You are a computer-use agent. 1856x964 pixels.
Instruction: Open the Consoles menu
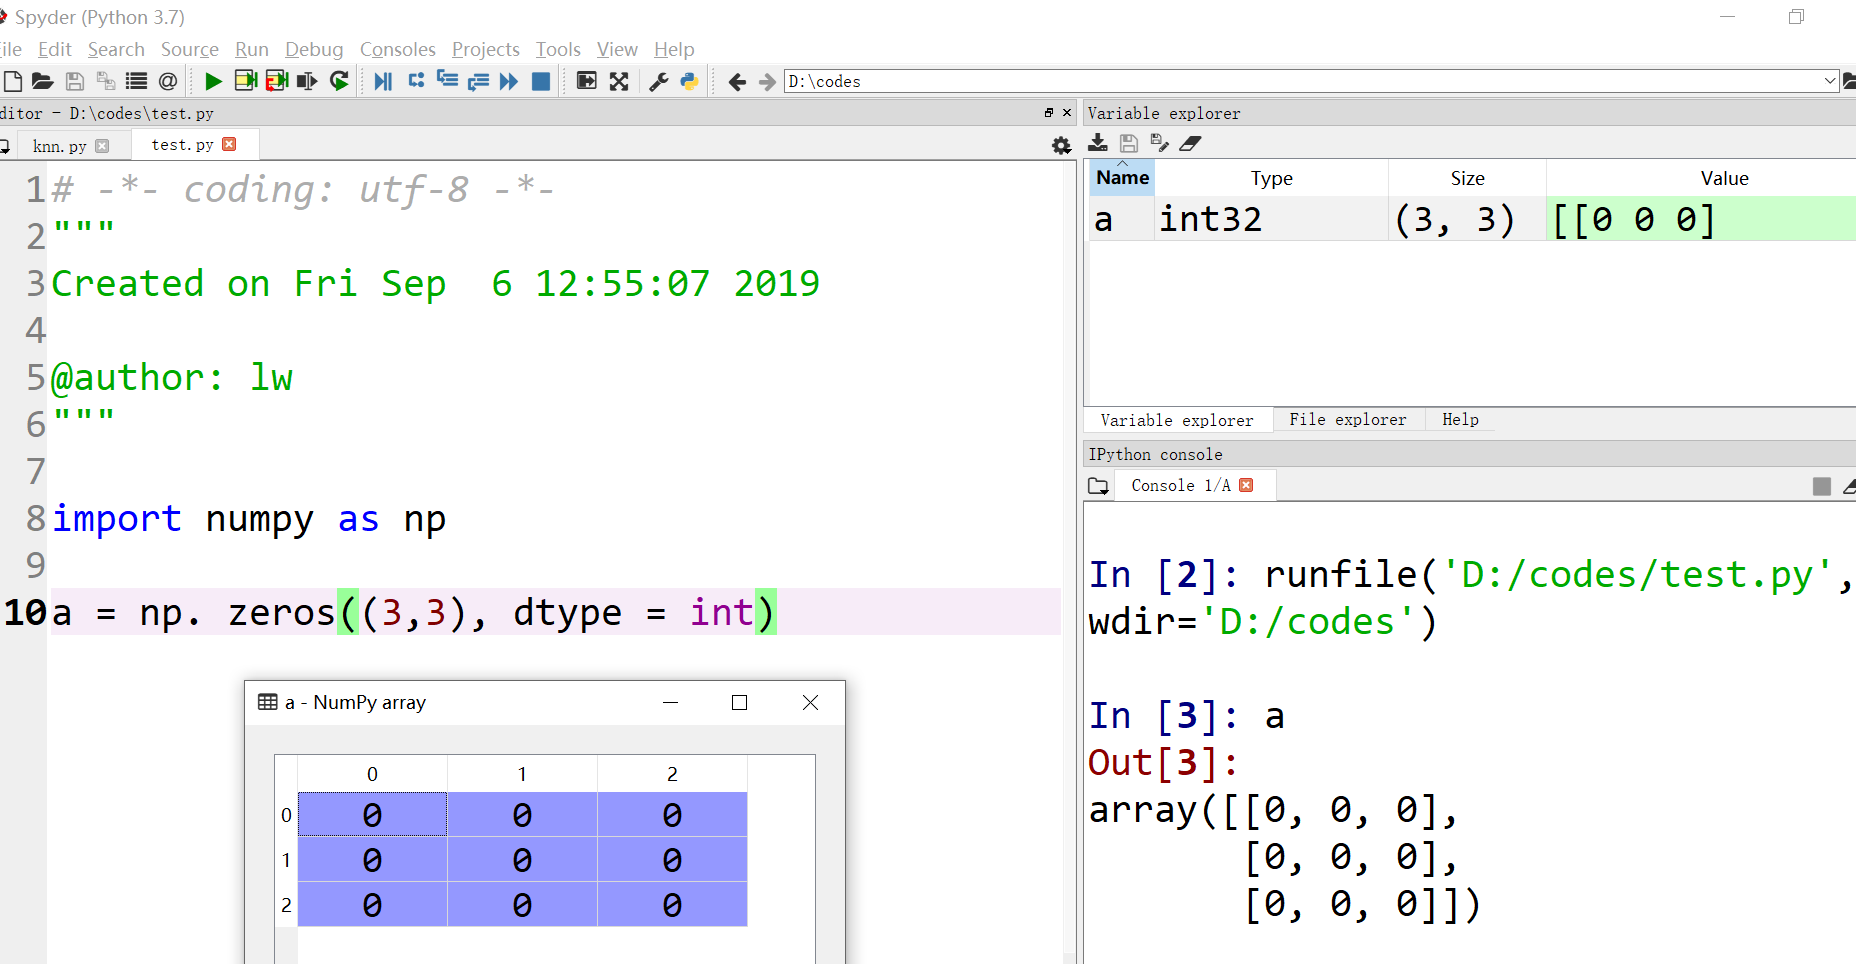point(398,49)
